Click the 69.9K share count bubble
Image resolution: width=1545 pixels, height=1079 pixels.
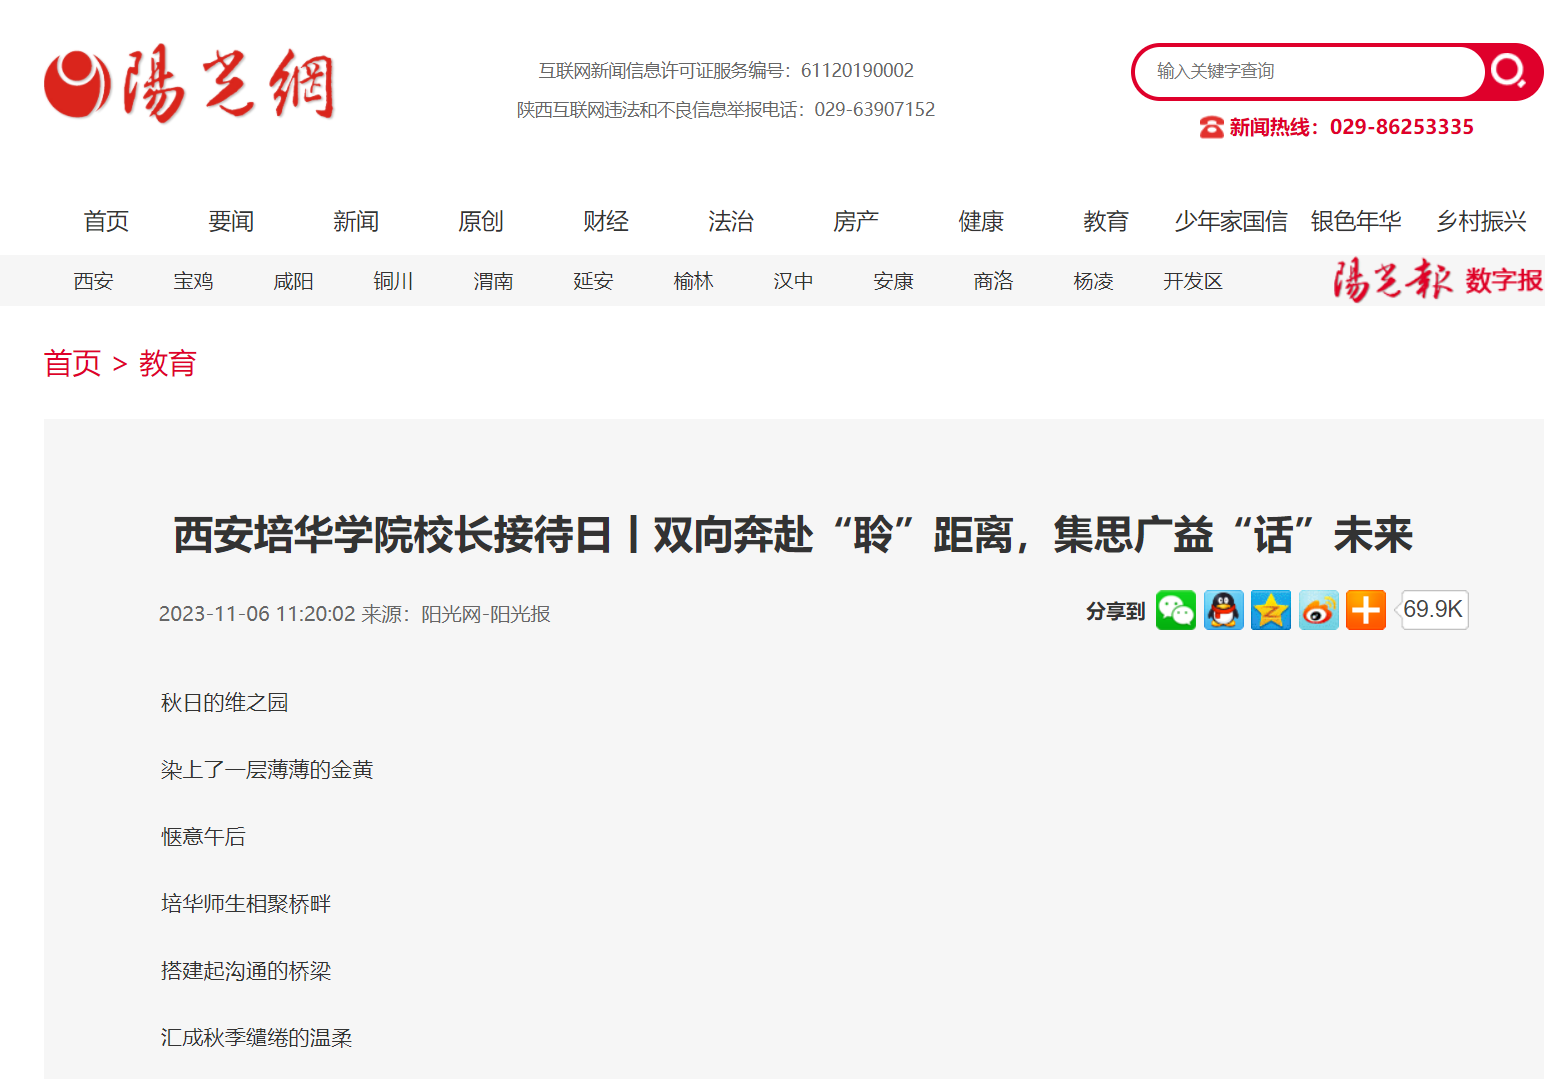tap(1433, 610)
